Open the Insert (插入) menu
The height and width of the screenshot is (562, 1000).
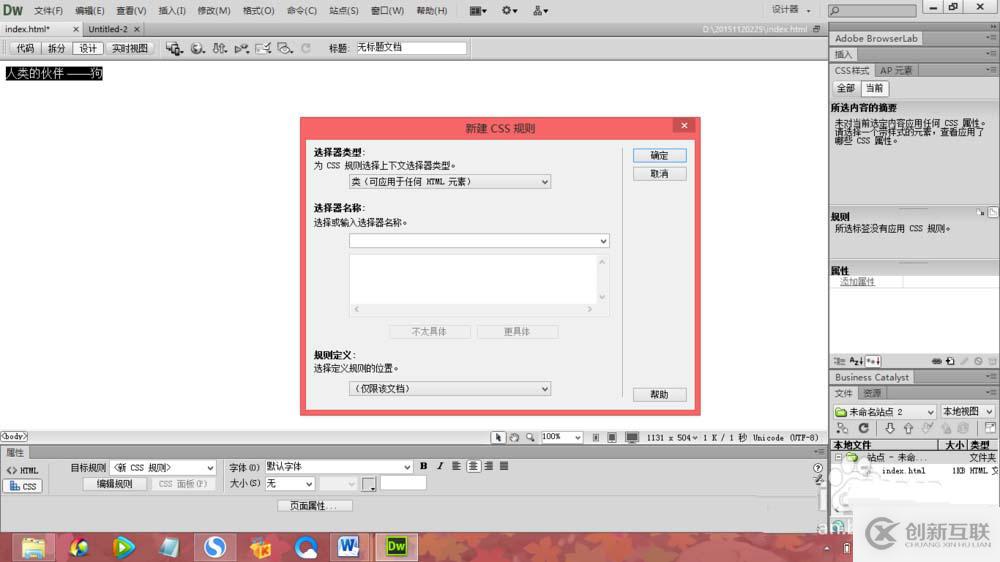(x=172, y=11)
